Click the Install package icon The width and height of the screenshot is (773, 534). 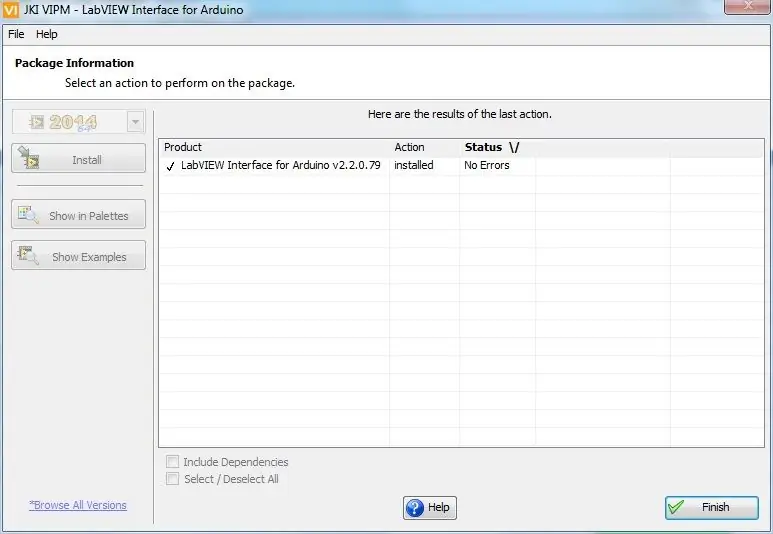click(29, 158)
